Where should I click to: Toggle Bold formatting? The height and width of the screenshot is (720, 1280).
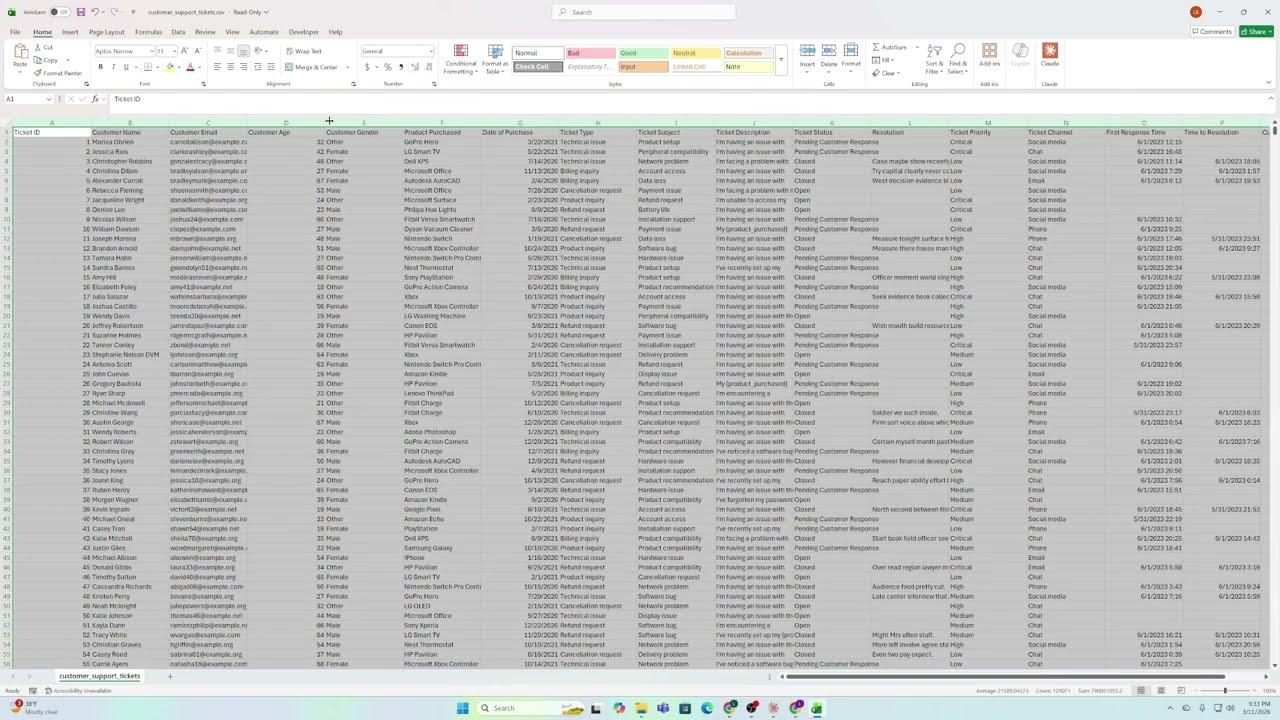click(x=100, y=67)
